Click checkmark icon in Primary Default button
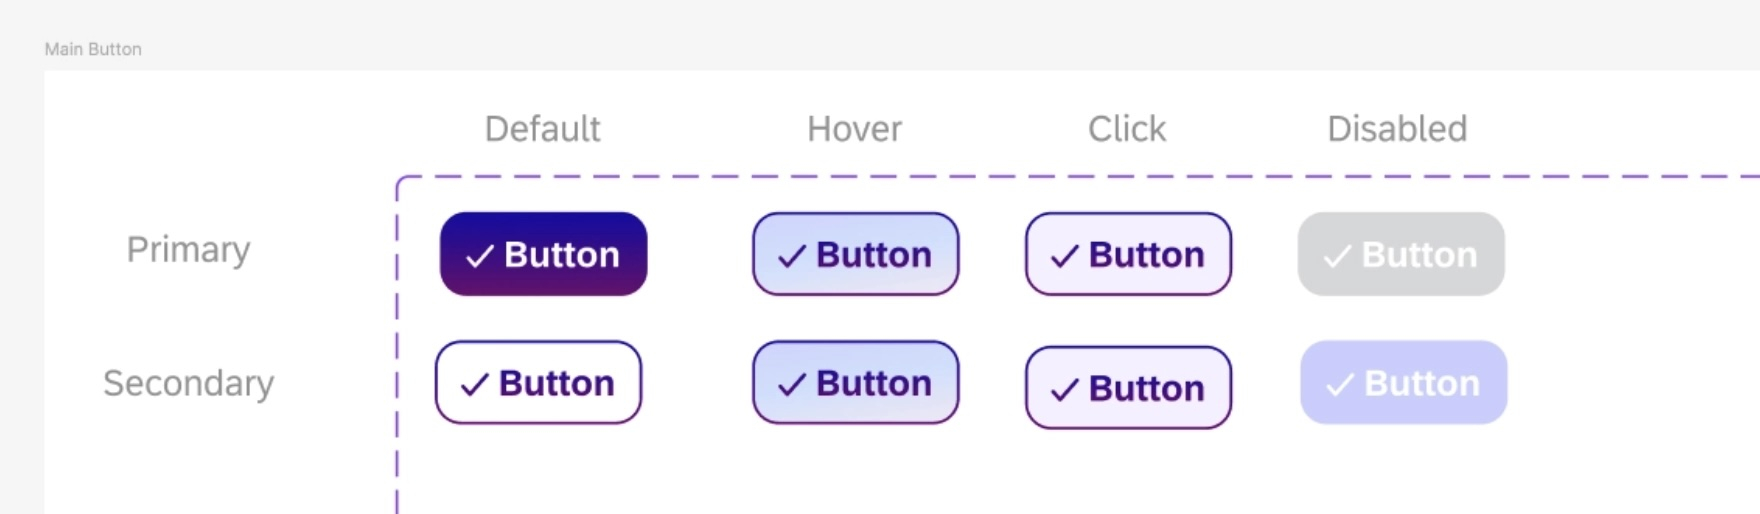 tap(480, 256)
